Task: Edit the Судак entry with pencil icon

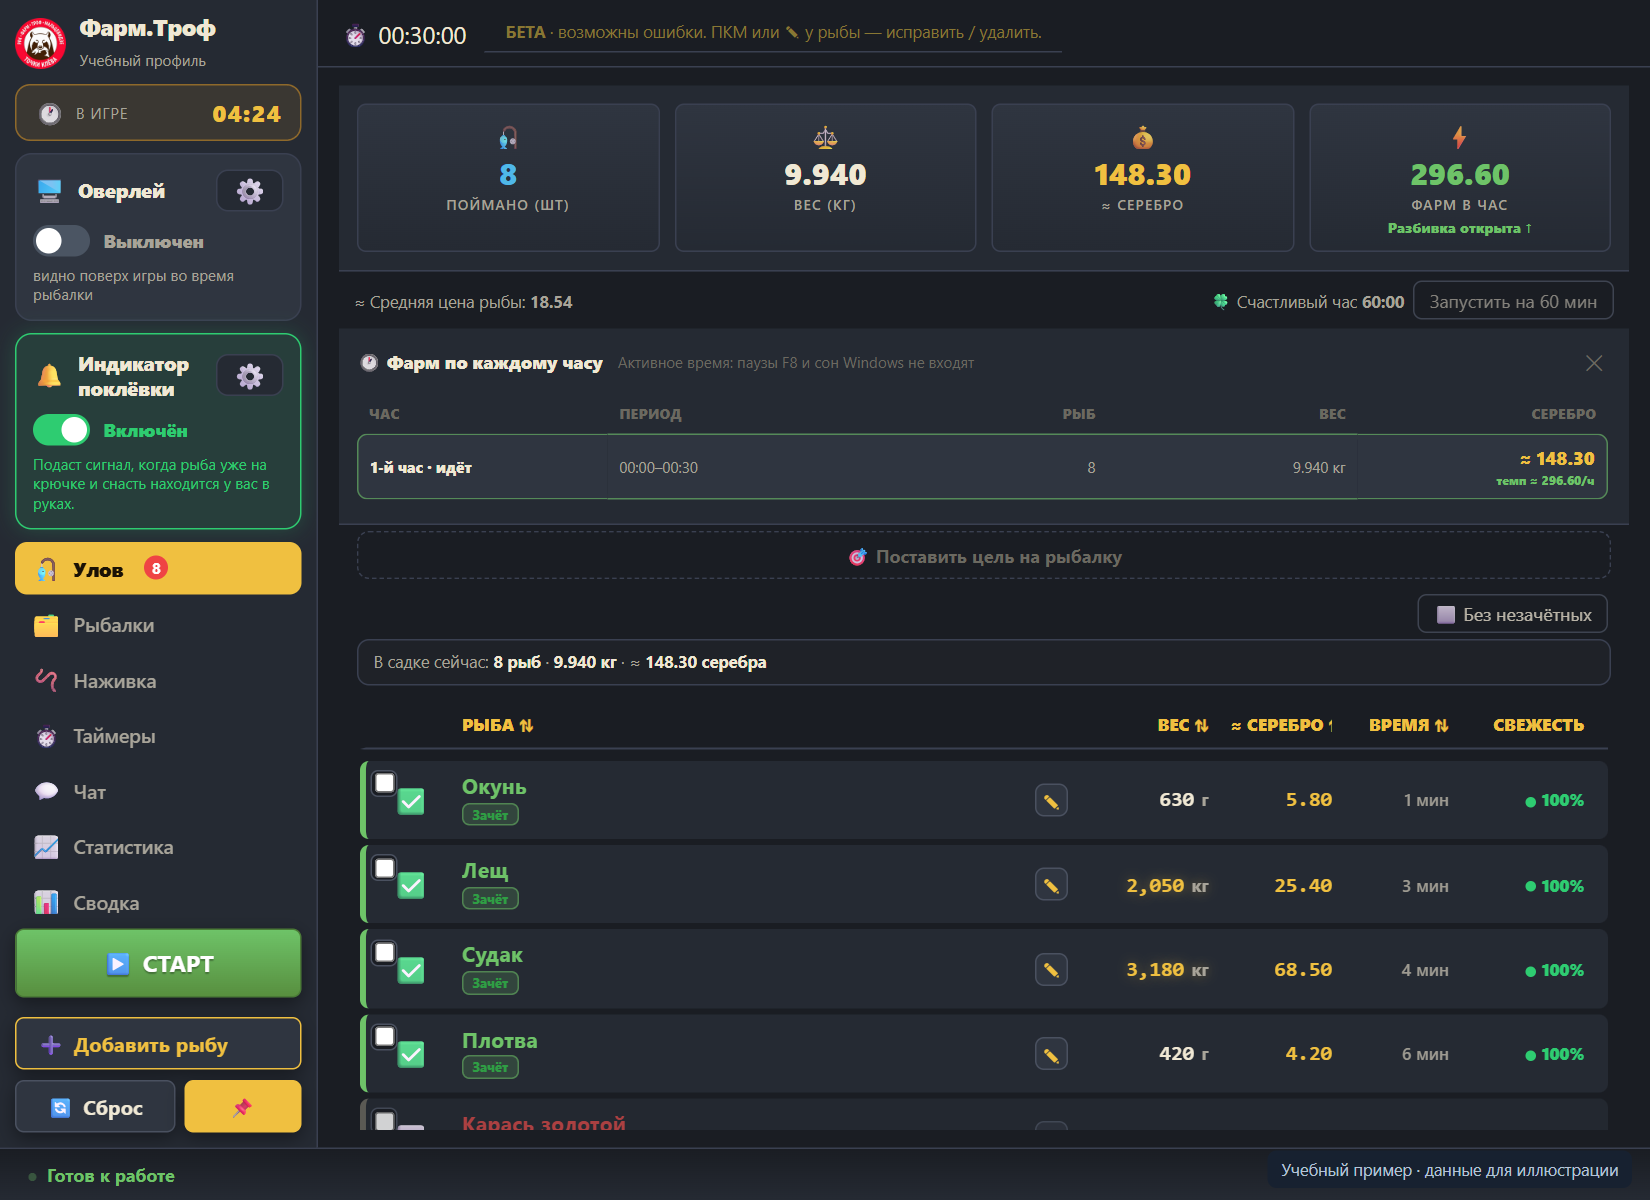Action: coord(1051,970)
